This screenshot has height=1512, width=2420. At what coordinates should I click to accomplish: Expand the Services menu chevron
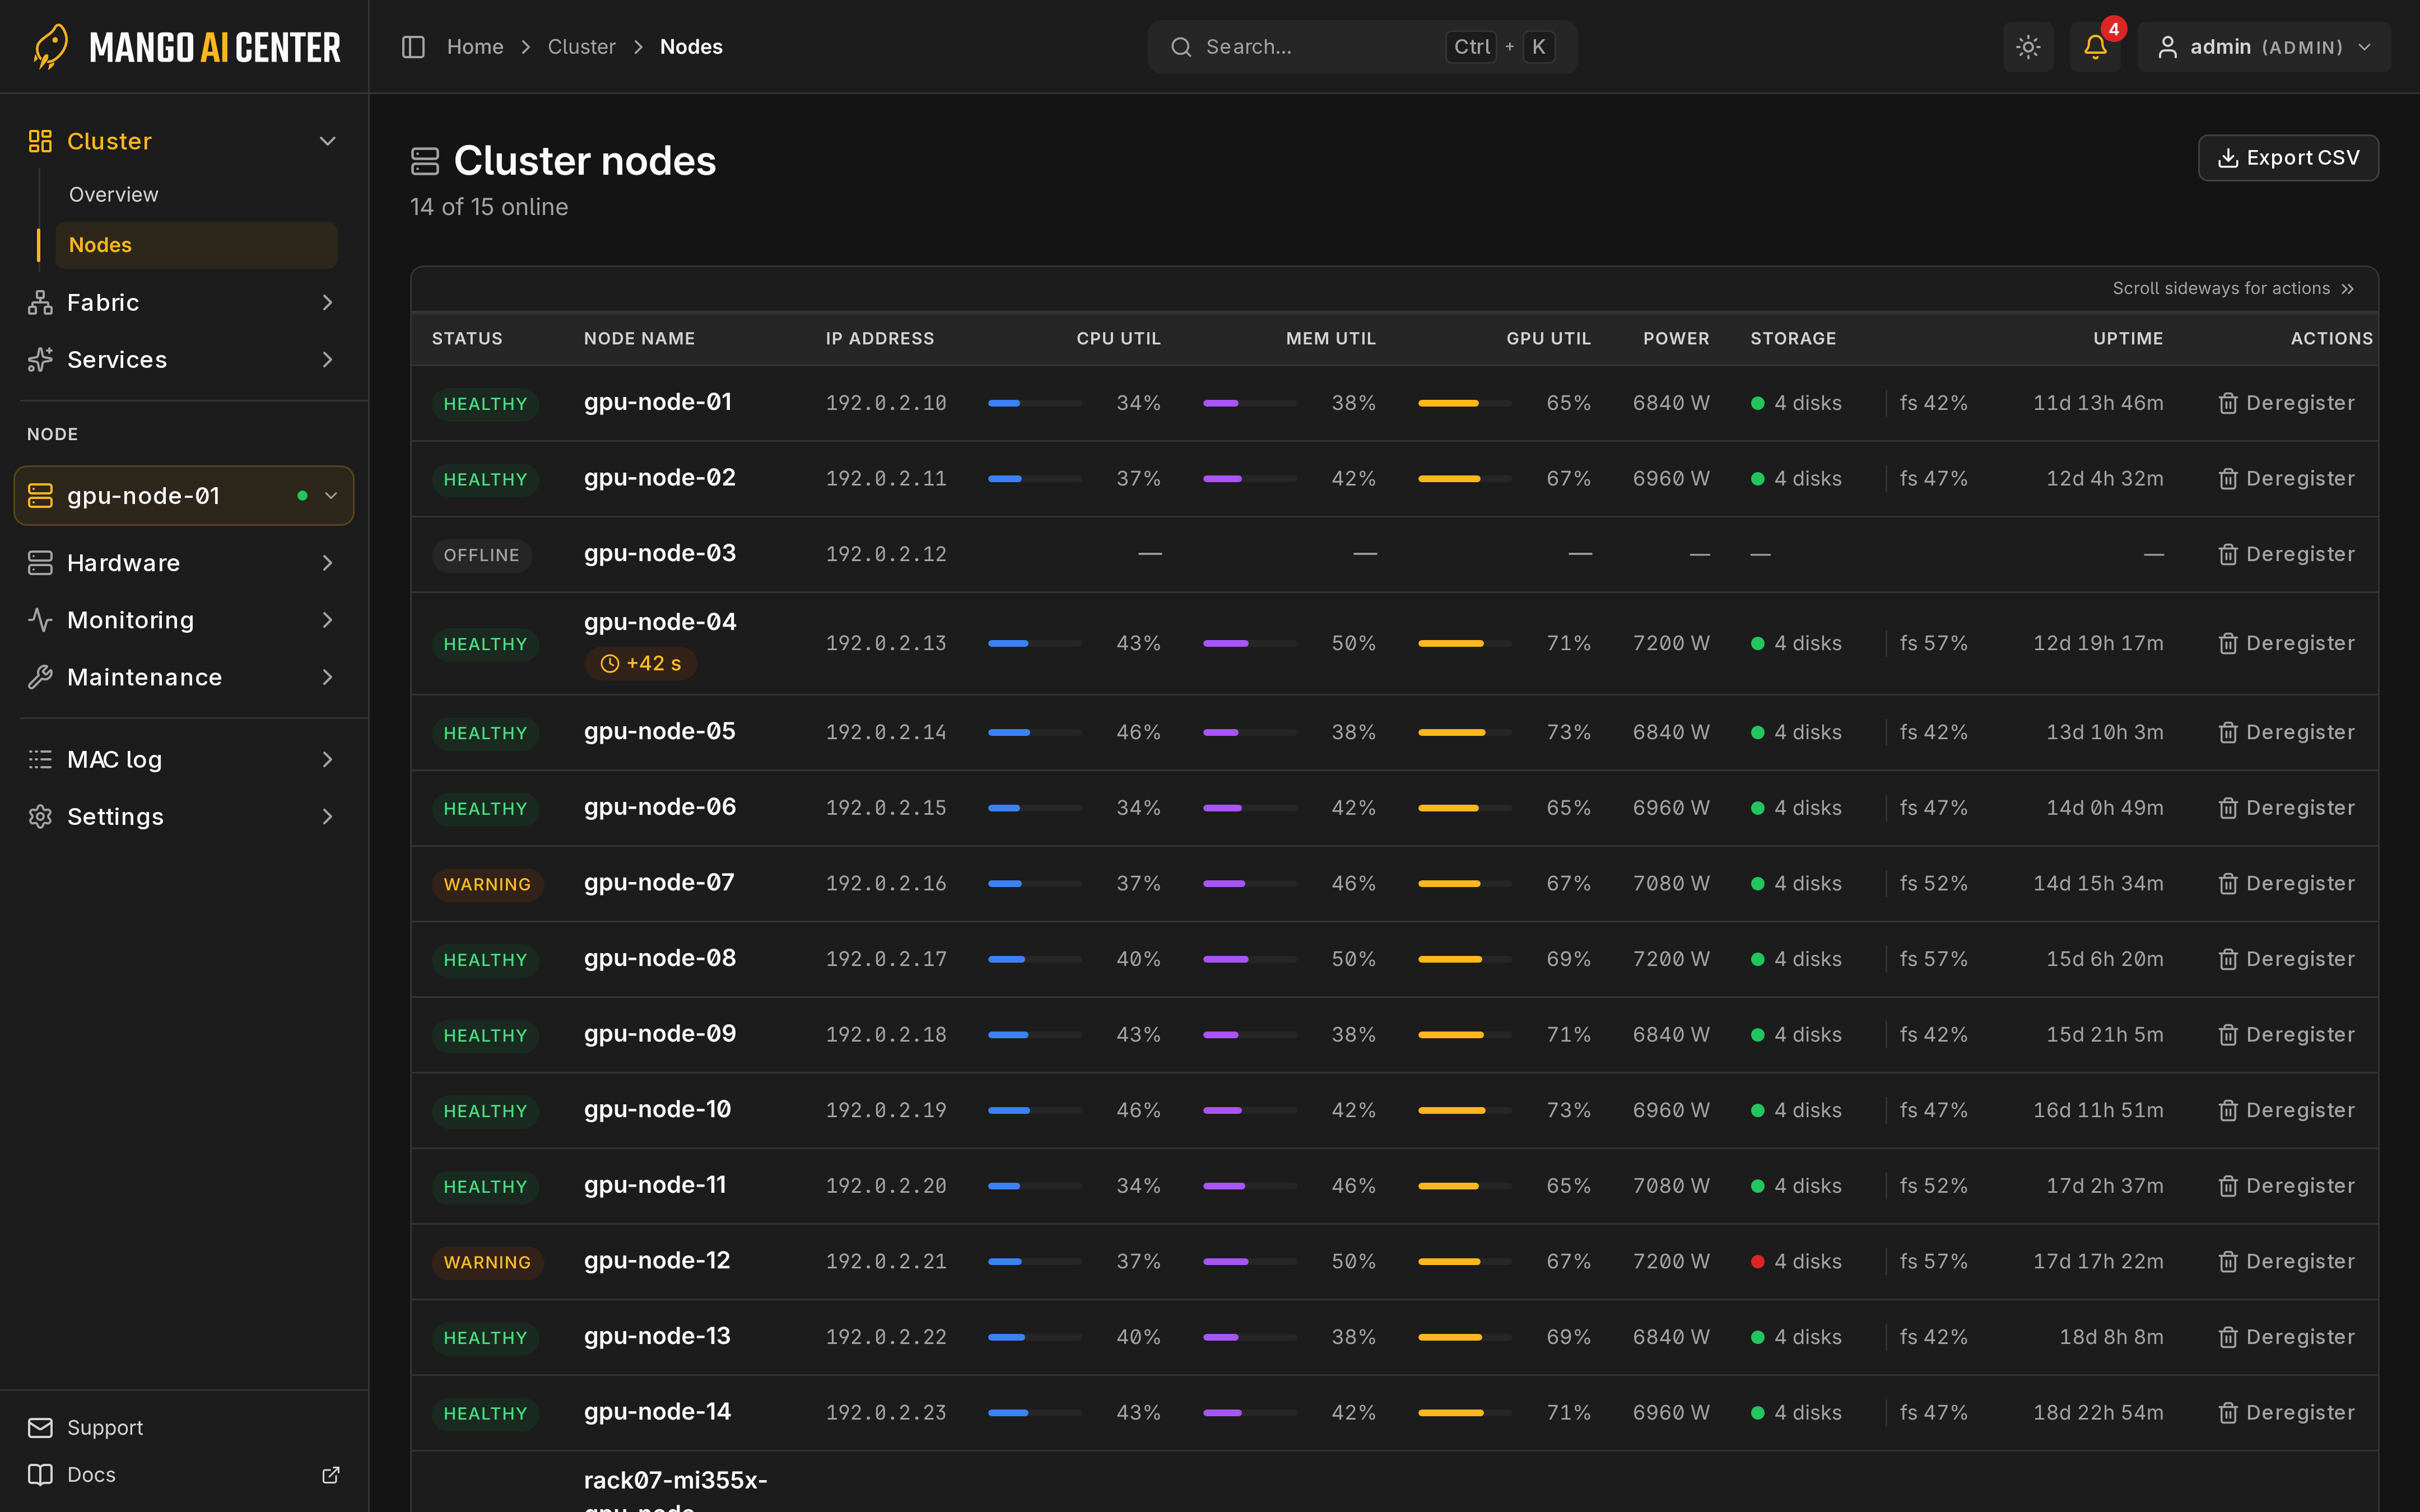pyautogui.click(x=327, y=359)
